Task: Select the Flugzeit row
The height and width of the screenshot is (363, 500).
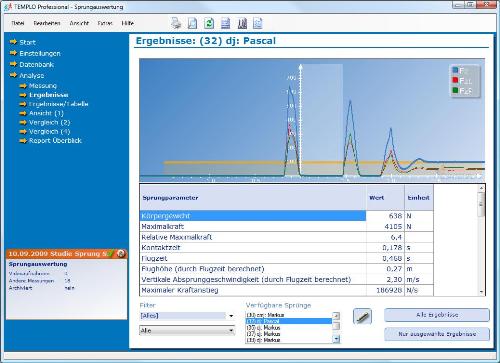Action: coord(287,258)
